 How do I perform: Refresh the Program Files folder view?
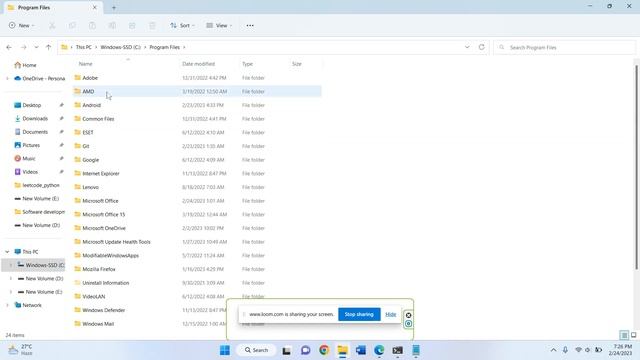pyautogui.click(x=482, y=47)
